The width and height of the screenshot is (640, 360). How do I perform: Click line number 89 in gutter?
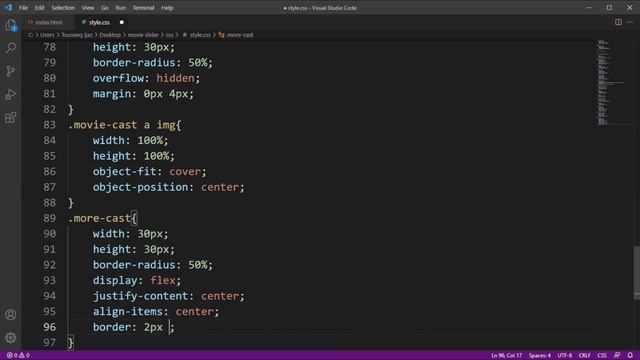49,218
